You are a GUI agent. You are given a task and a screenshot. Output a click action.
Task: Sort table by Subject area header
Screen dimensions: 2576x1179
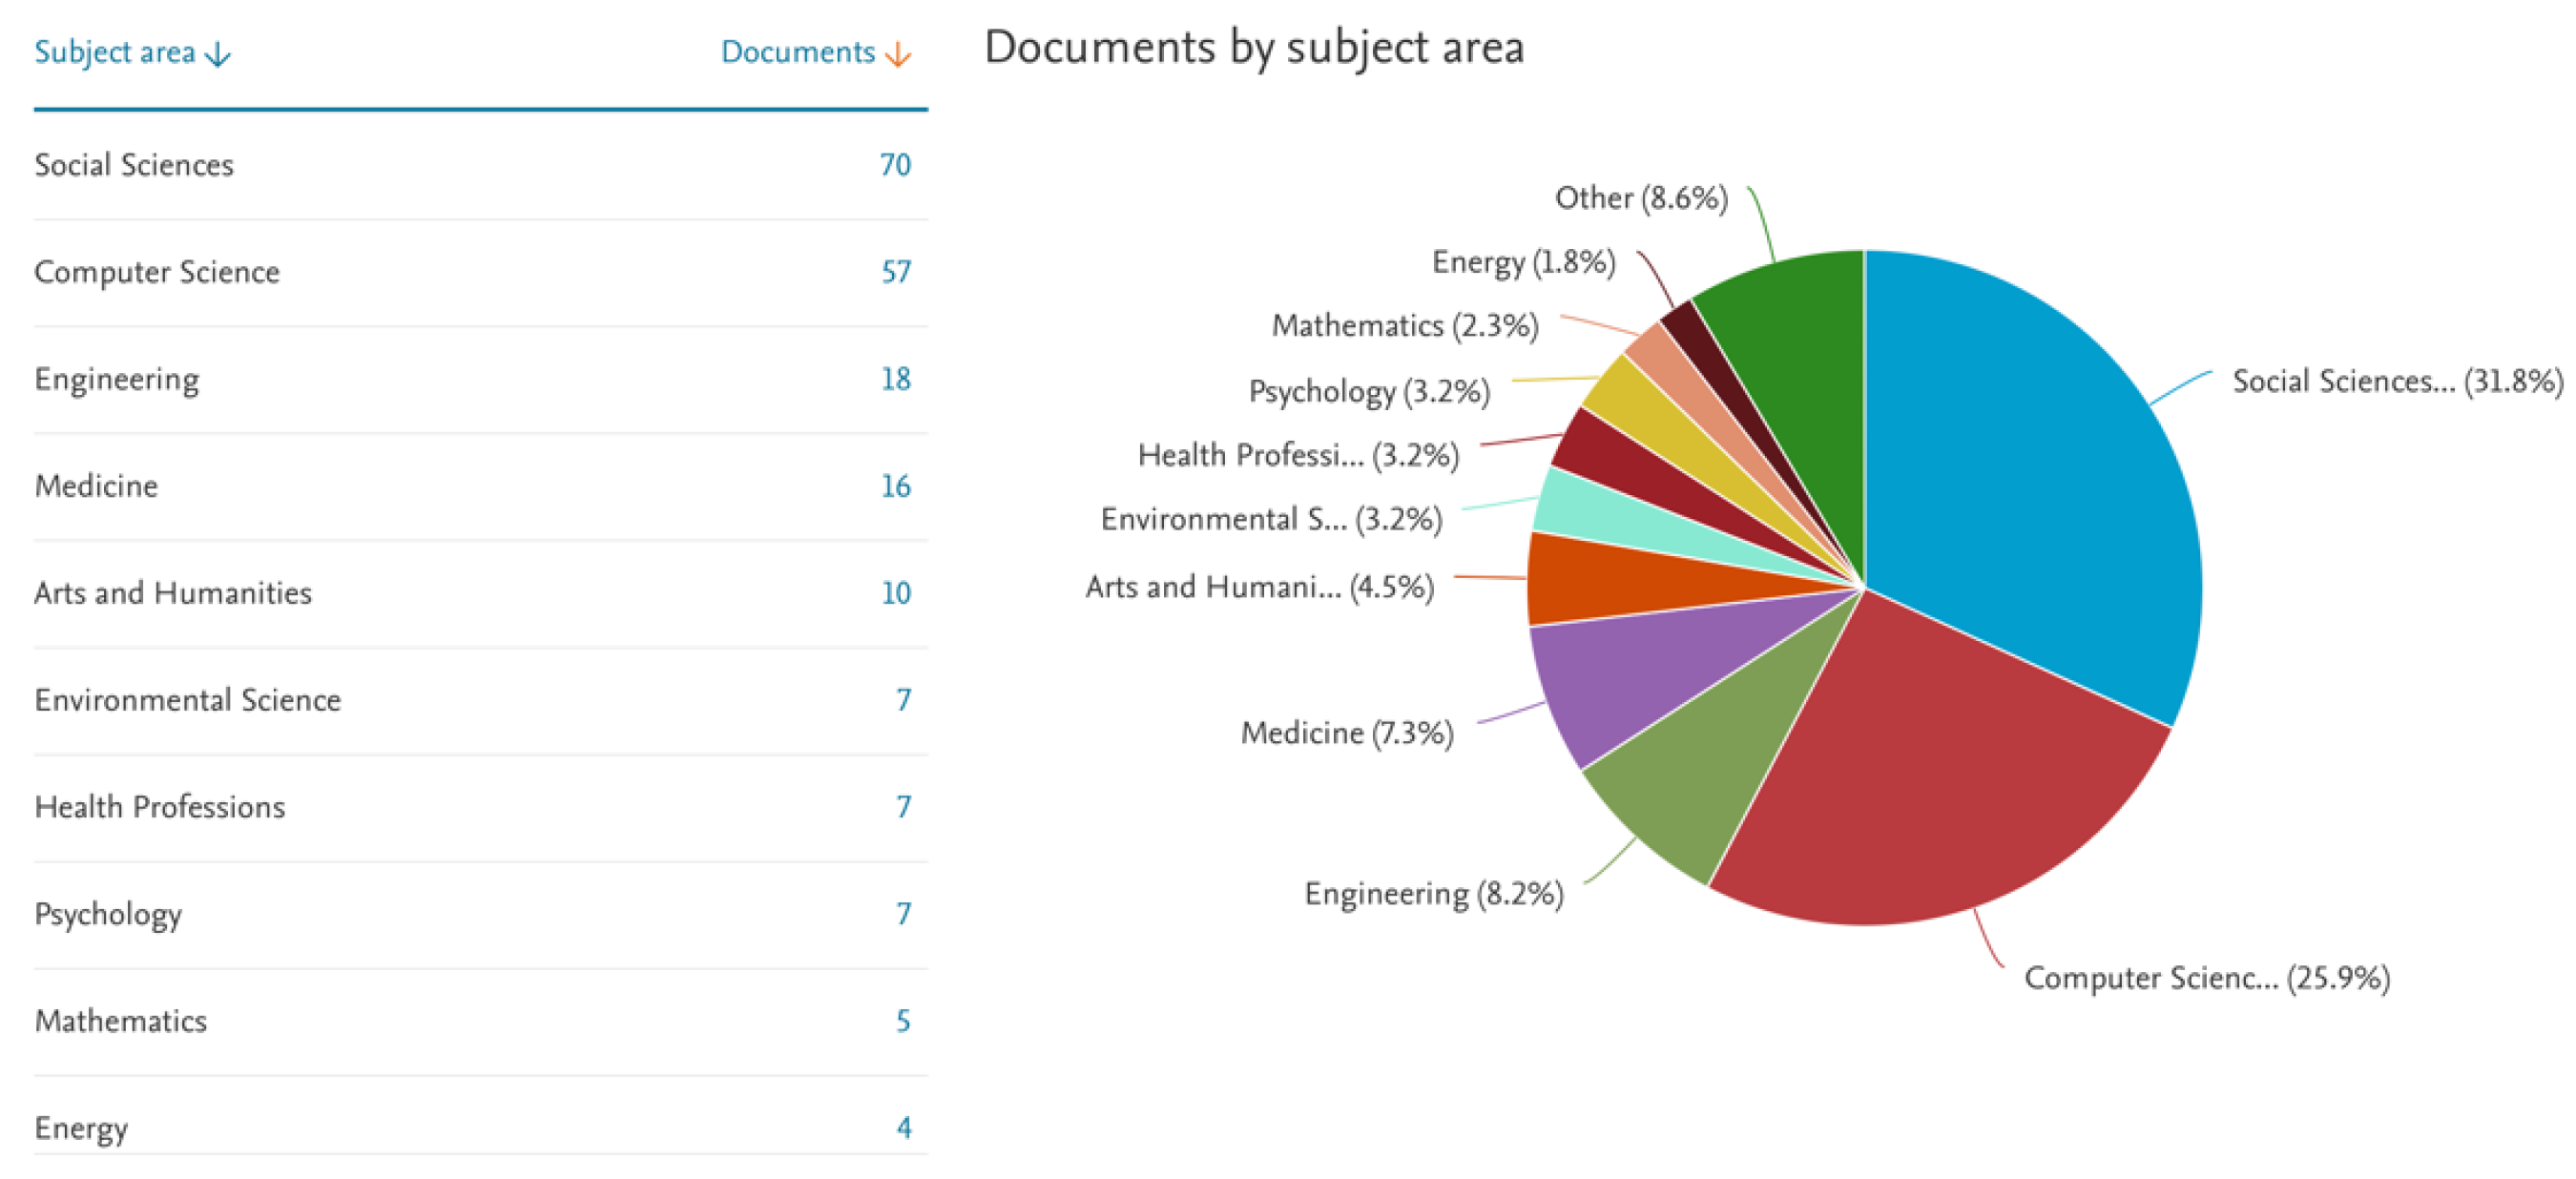pos(114,52)
